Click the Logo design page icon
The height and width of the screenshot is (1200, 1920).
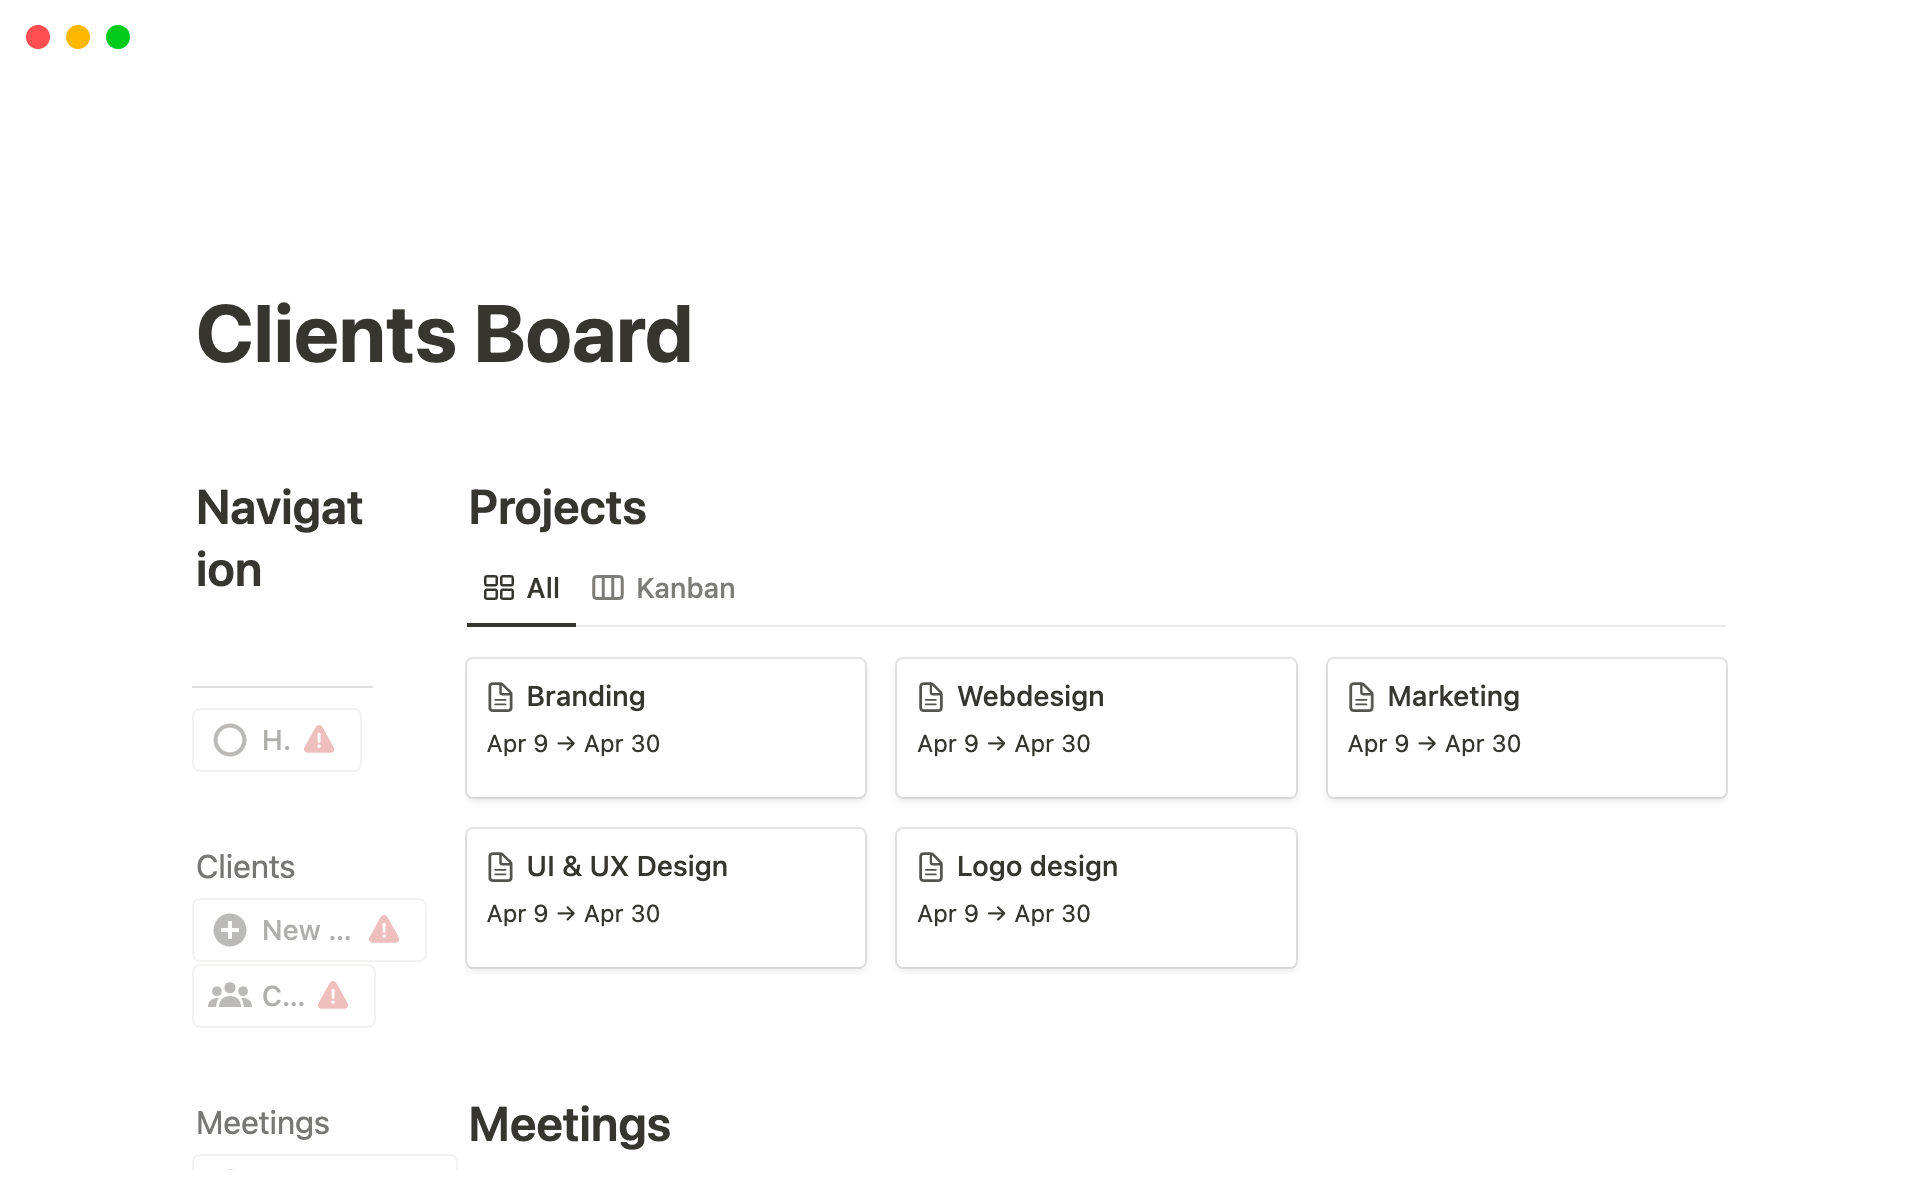coord(930,867)
